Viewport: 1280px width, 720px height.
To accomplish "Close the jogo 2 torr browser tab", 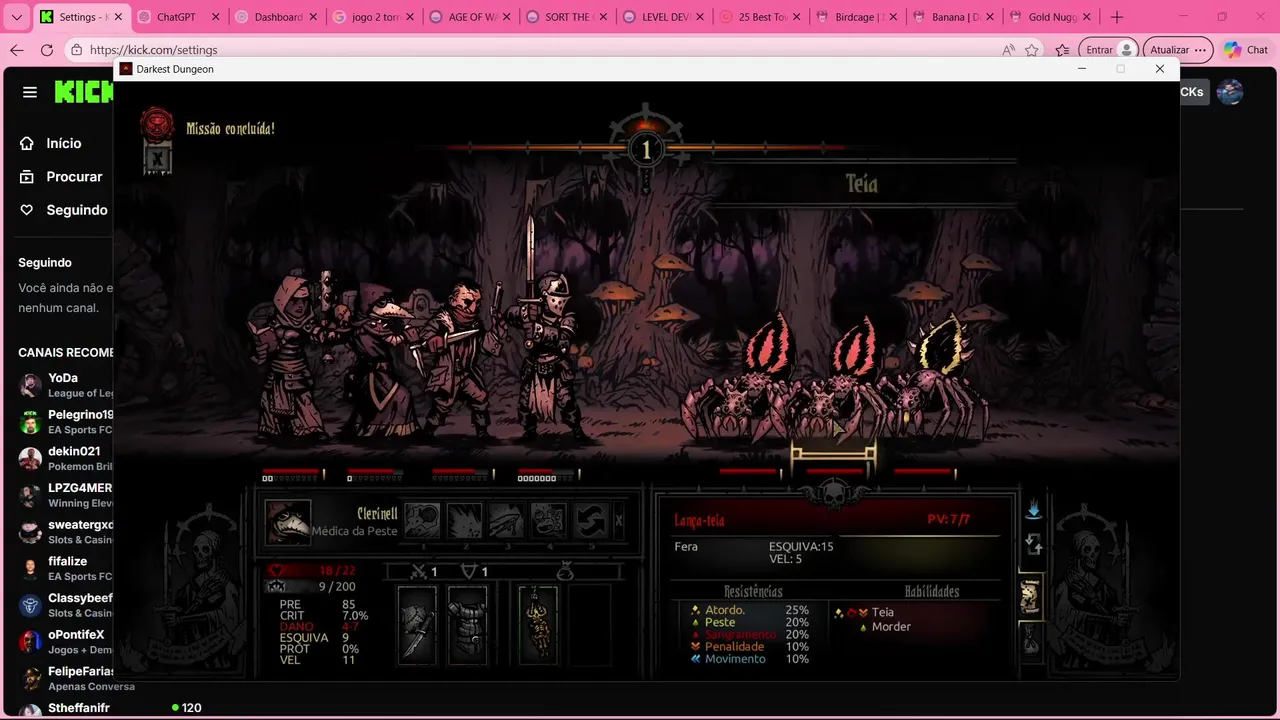I will pyautogui.click(x=410, y=17).
